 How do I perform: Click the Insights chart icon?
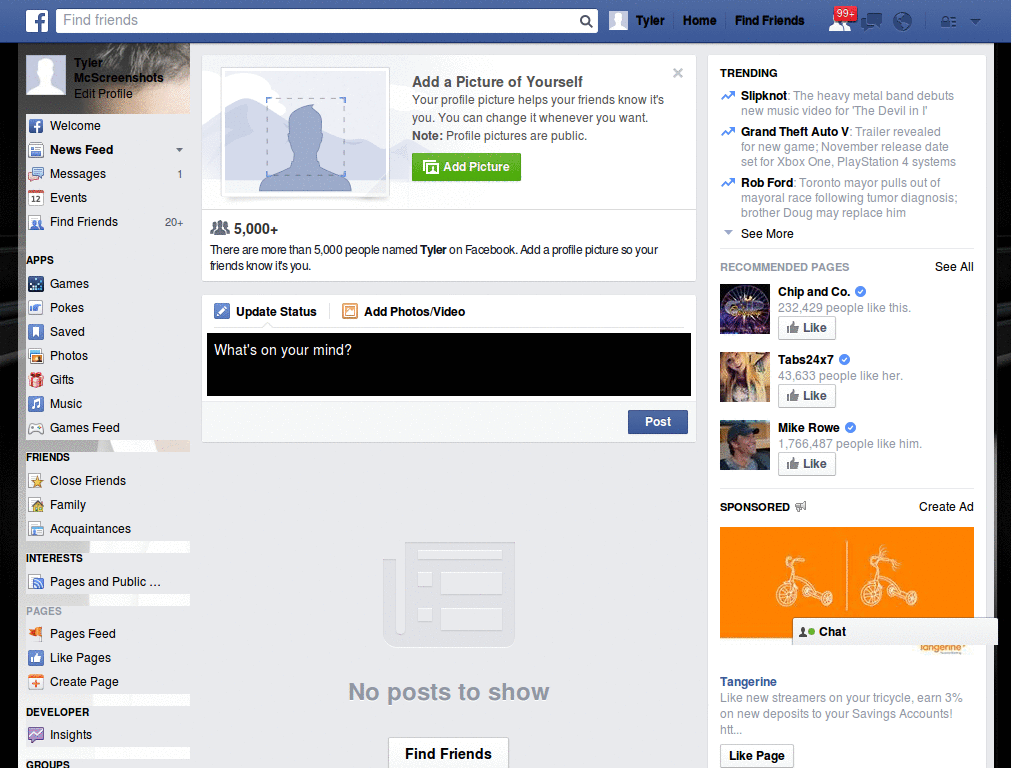click(x=36, y=735)
